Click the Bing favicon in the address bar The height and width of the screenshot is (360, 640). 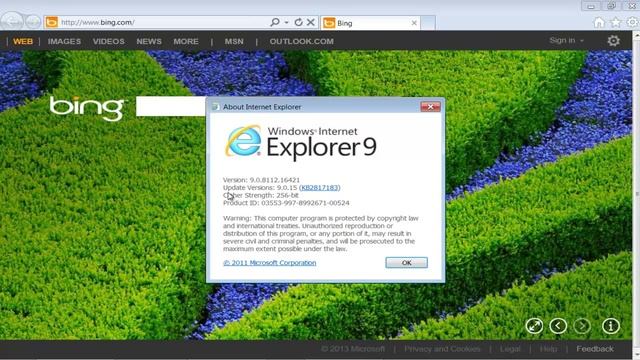pos(51,22)
